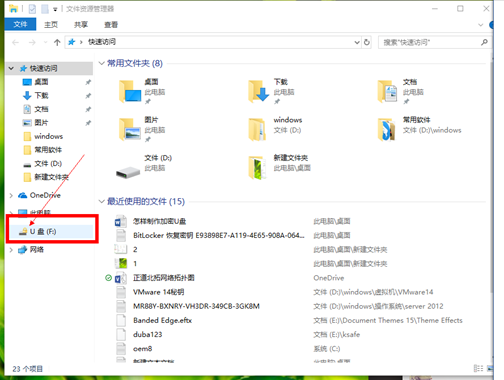Open the 常用软件 folder thumbnail
Image resolution: width=504 pixels, height=380 pixels.
387,129
